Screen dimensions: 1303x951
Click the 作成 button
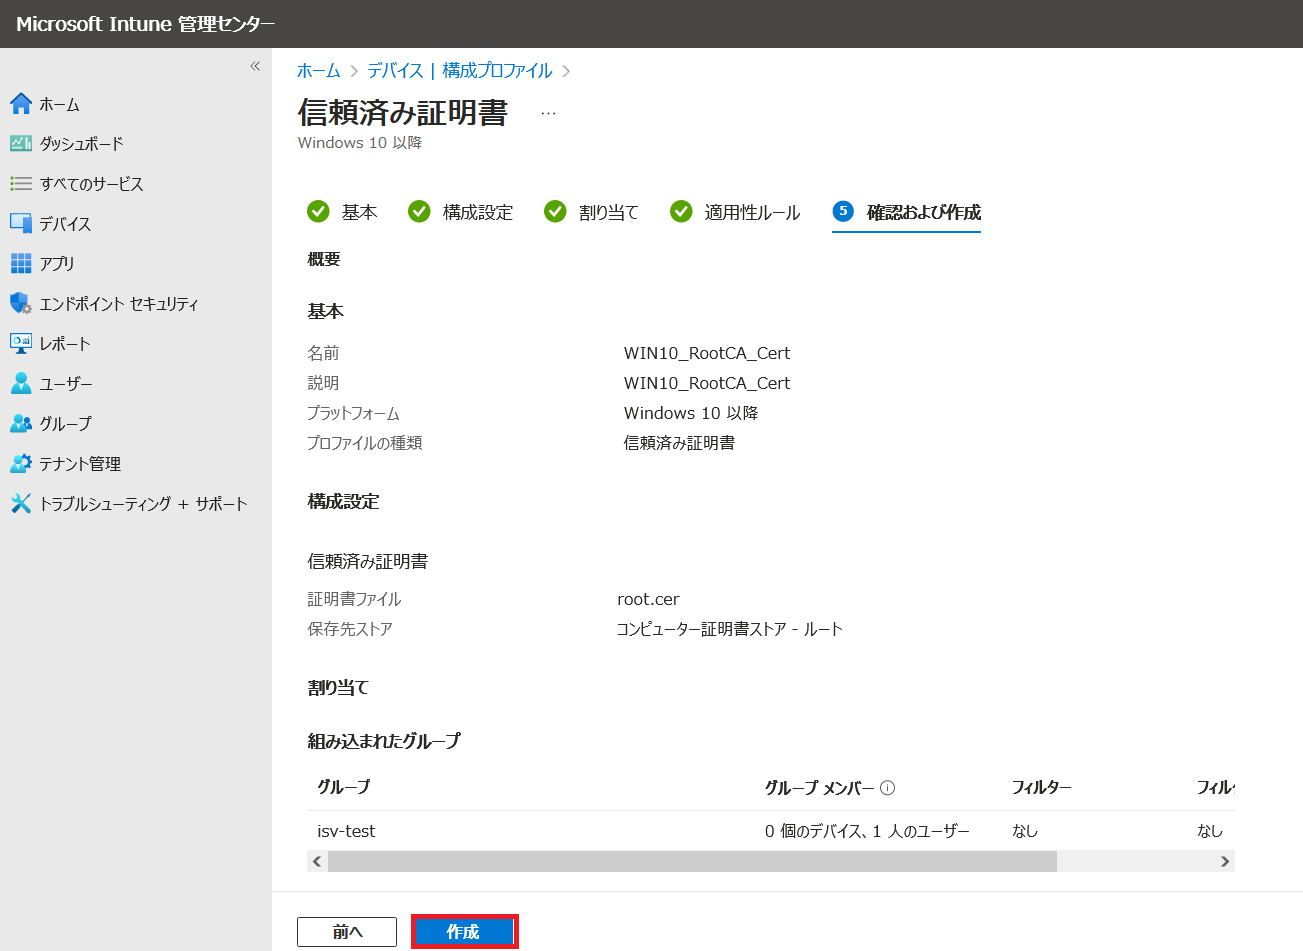(464, 932)
